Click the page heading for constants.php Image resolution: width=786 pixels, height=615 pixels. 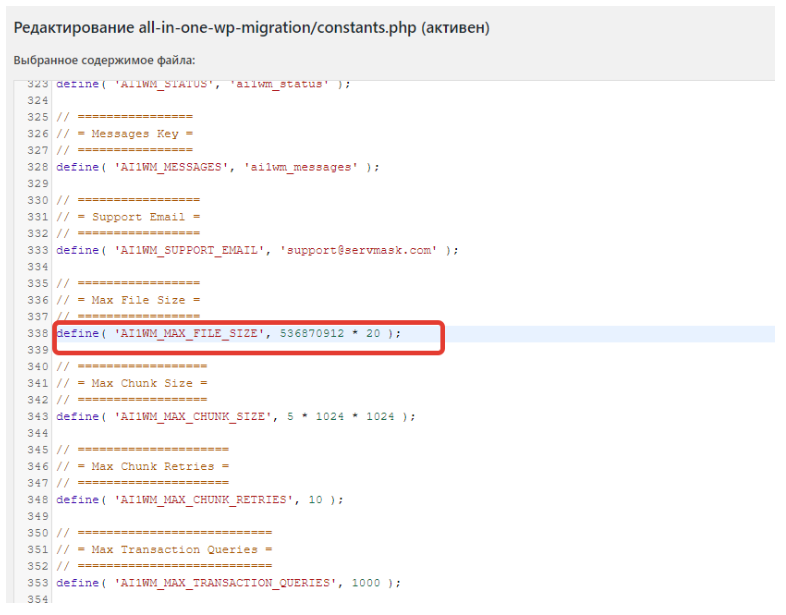252,27
